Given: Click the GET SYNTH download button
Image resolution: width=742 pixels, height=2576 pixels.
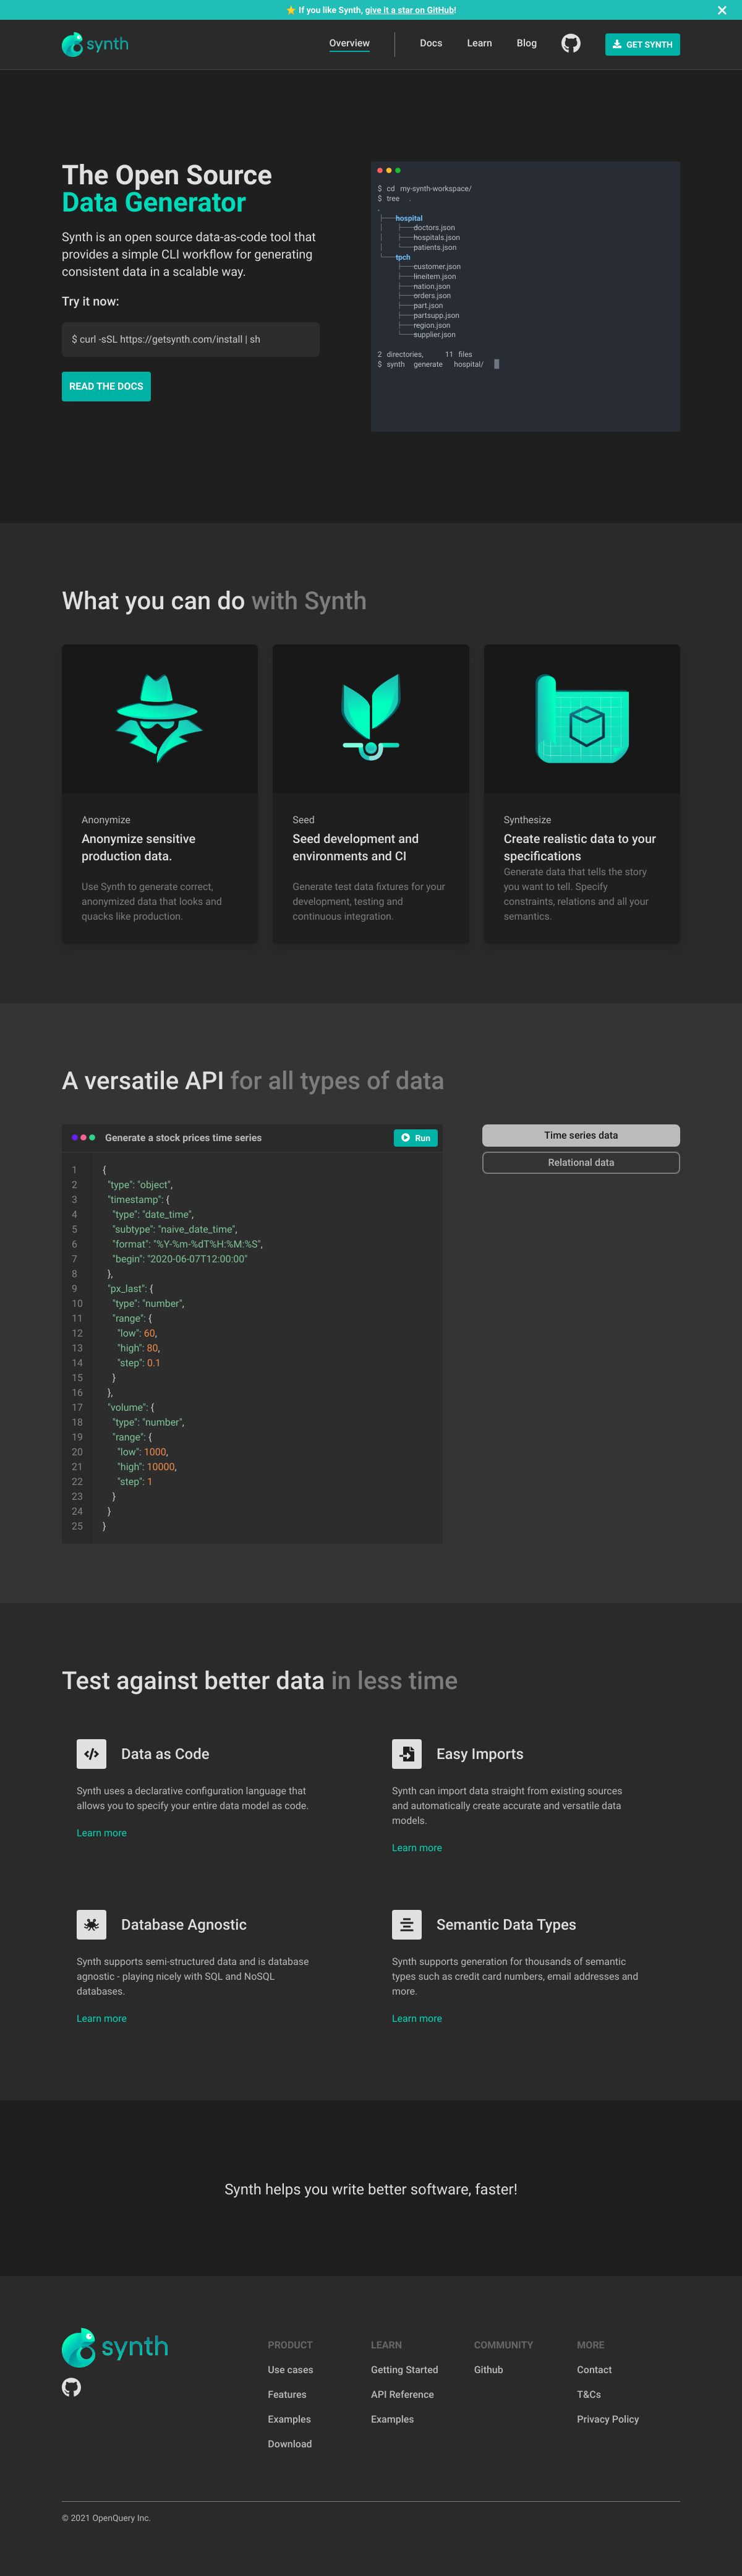Looking at the screenshot, I should click(642, 44).
